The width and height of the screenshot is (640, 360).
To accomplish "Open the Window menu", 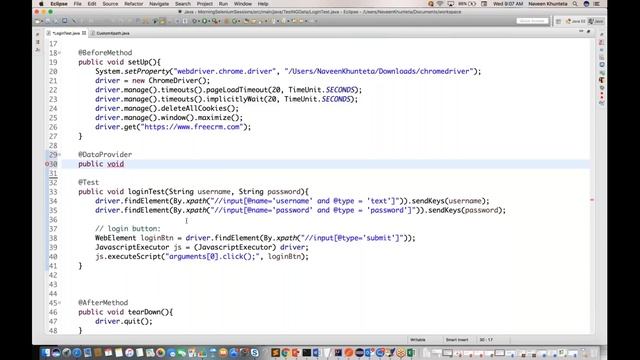I will coord(243,4).
